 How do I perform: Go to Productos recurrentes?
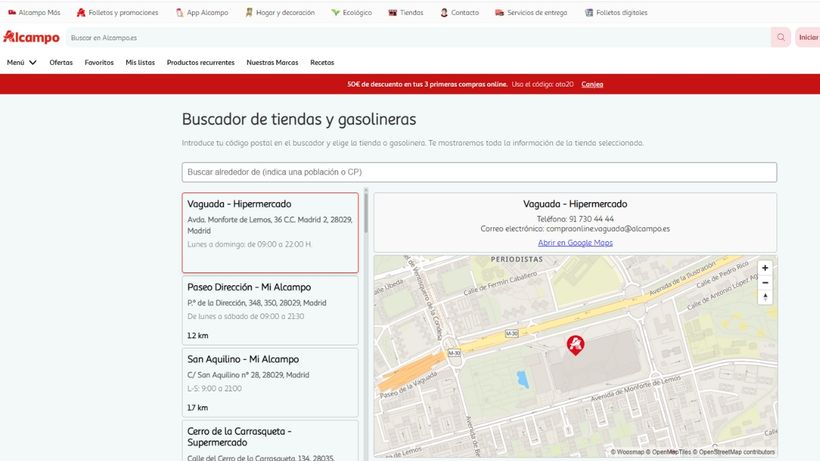click(200, 62)
